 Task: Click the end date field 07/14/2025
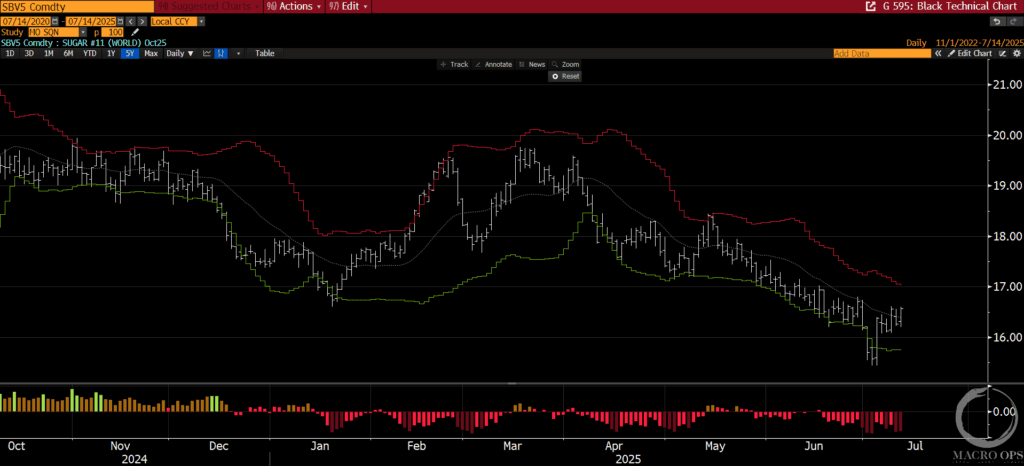(89, 22)
